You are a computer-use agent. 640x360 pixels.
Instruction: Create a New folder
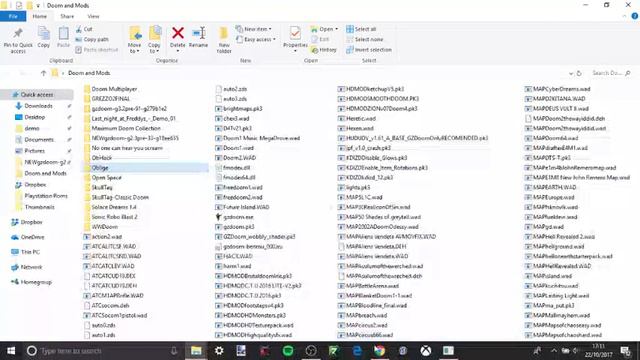click(224, 40)
